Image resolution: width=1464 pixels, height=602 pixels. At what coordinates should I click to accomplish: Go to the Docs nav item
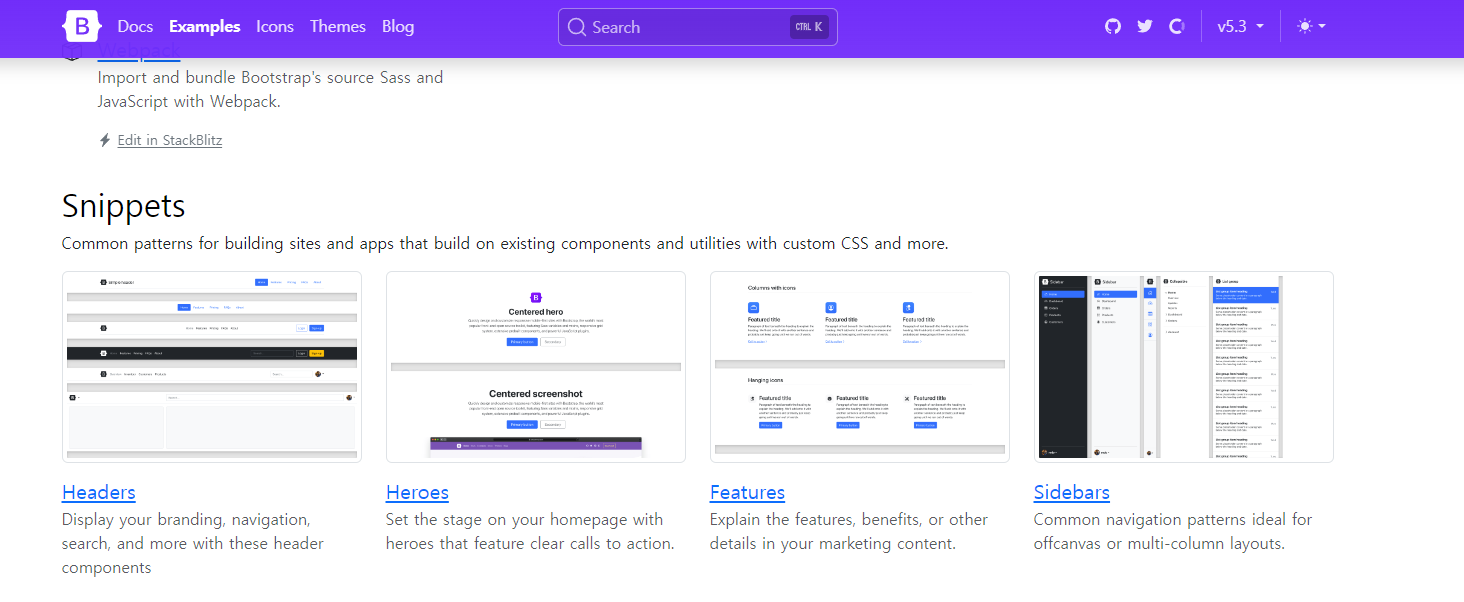[x=135, y=26]
